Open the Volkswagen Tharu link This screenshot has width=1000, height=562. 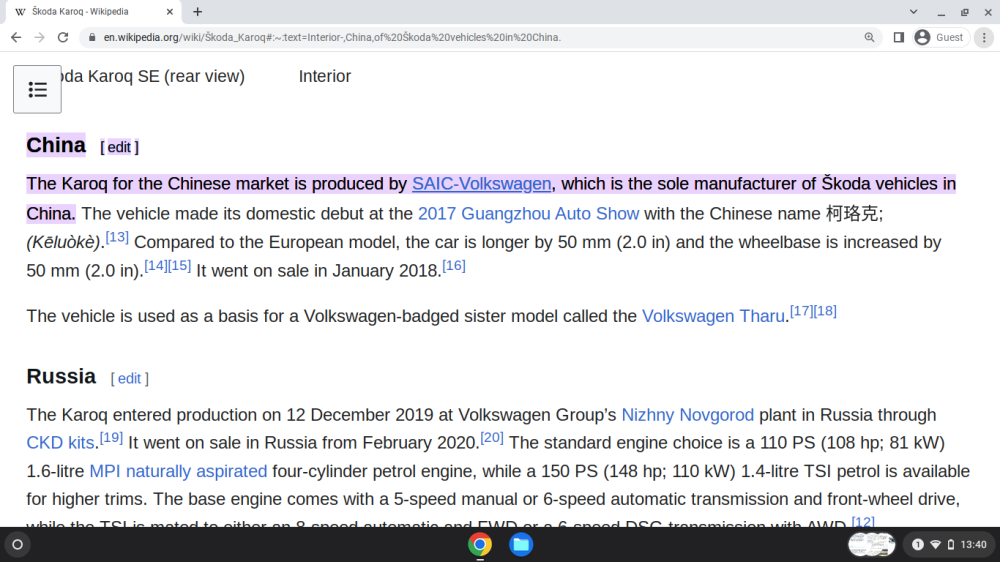(x=713, y=316)
